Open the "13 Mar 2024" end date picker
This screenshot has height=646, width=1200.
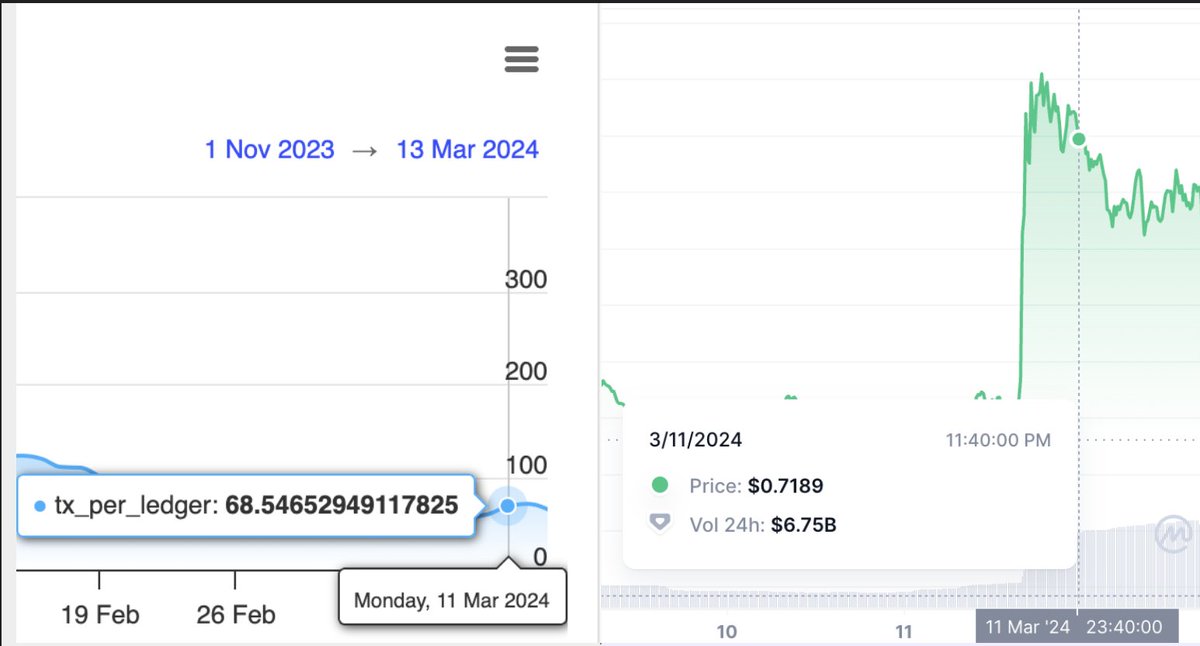[466, 148]
